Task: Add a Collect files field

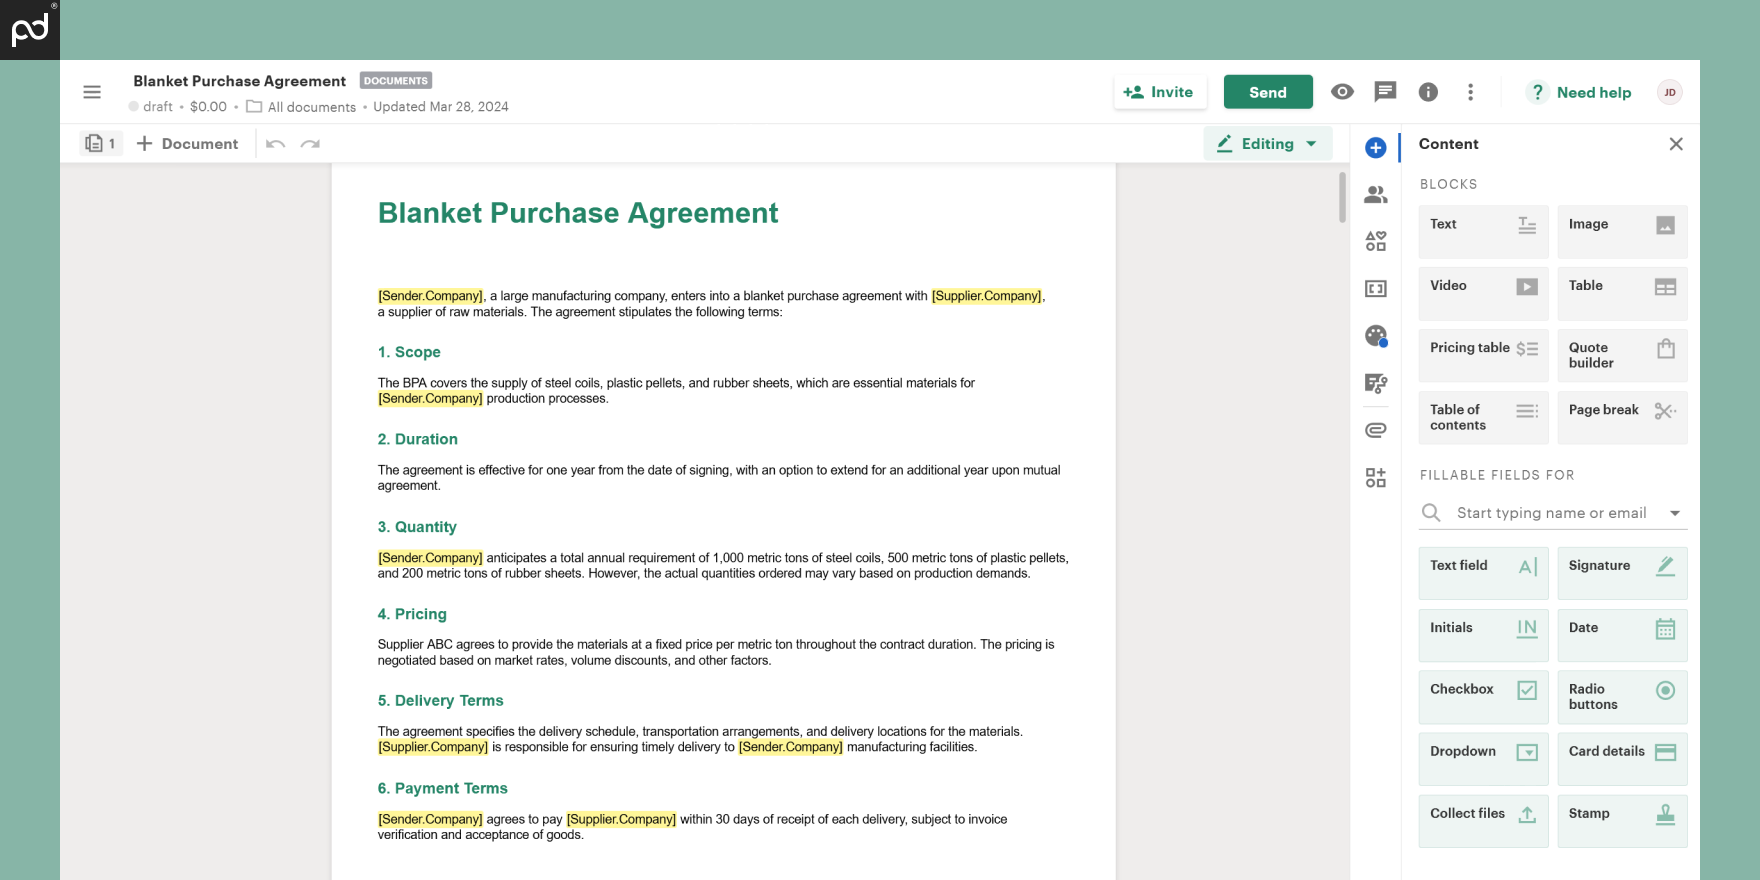Action: (x=1483, y=821)
